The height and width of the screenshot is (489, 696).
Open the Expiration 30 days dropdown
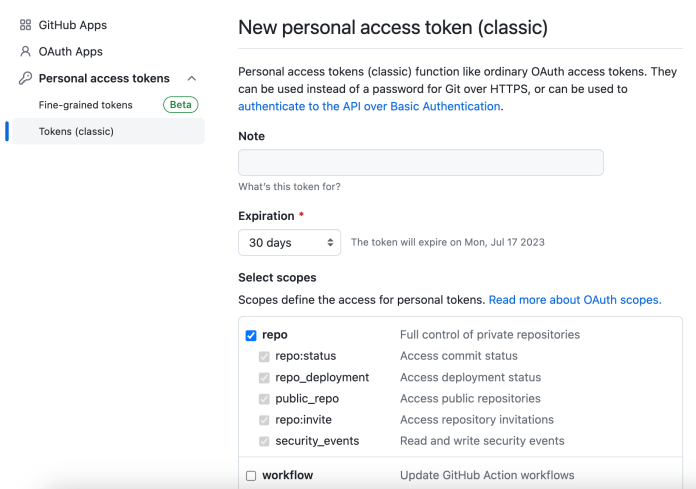click(289, 243)
